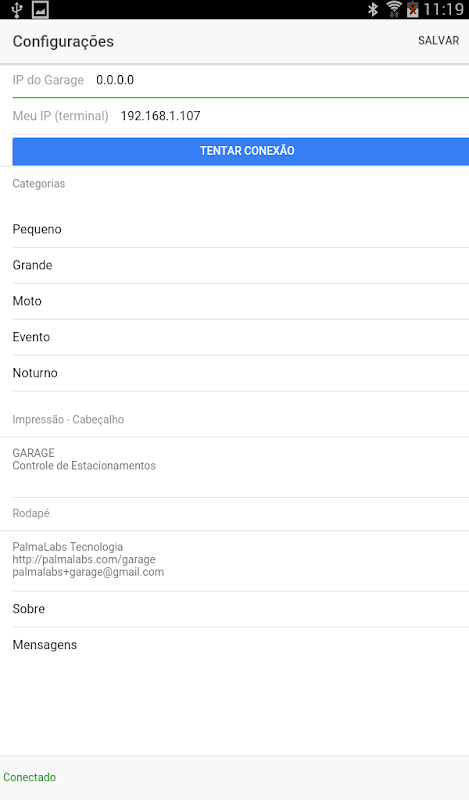Tap the USB connection status icon

(x=17, y=9)
